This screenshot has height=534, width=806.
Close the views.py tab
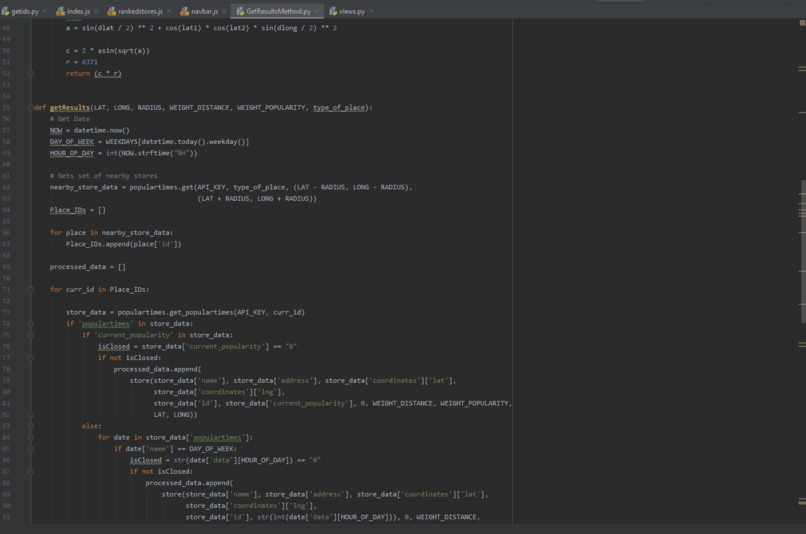tap(371, 11)
